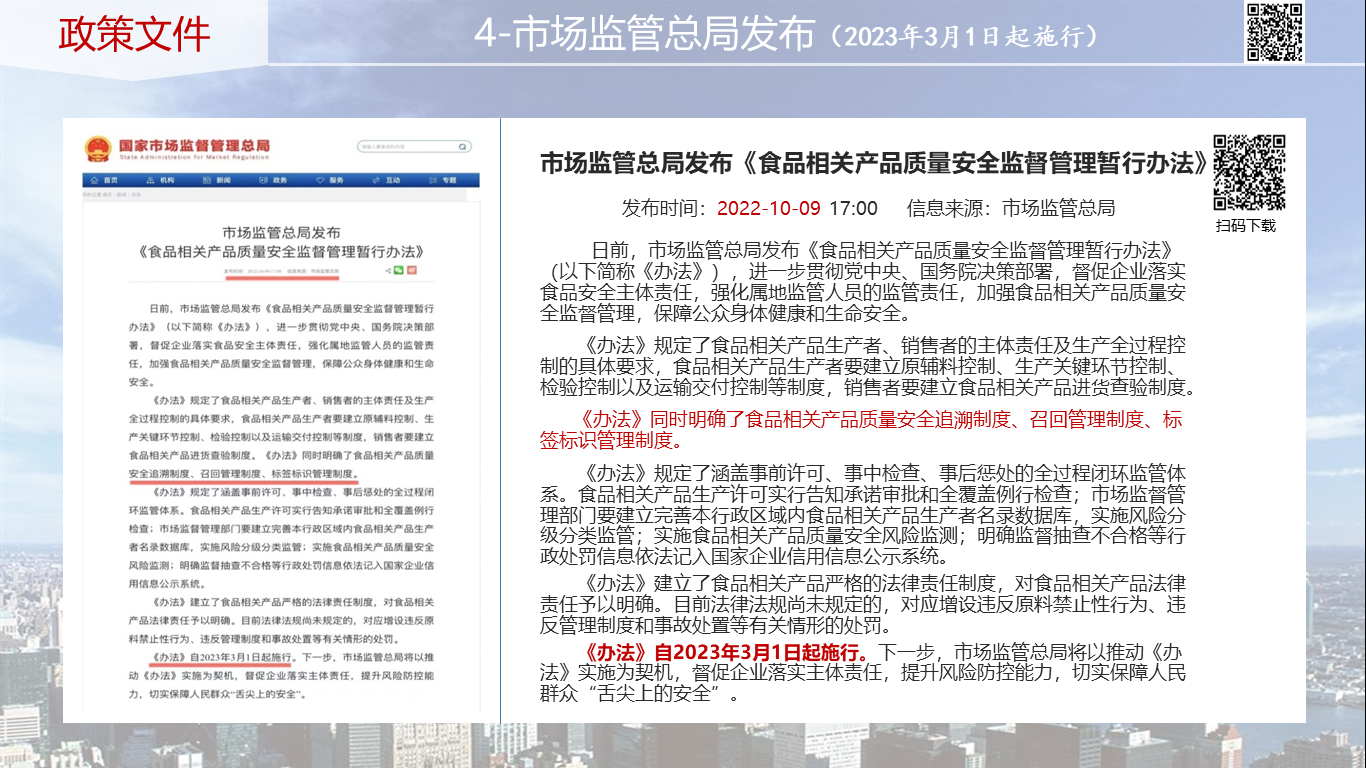Image resolution: width=1366 pixels, height=768 pixels.
Task: Click 信息来源：市场监管总局 text
Action: click(1011, 208)
